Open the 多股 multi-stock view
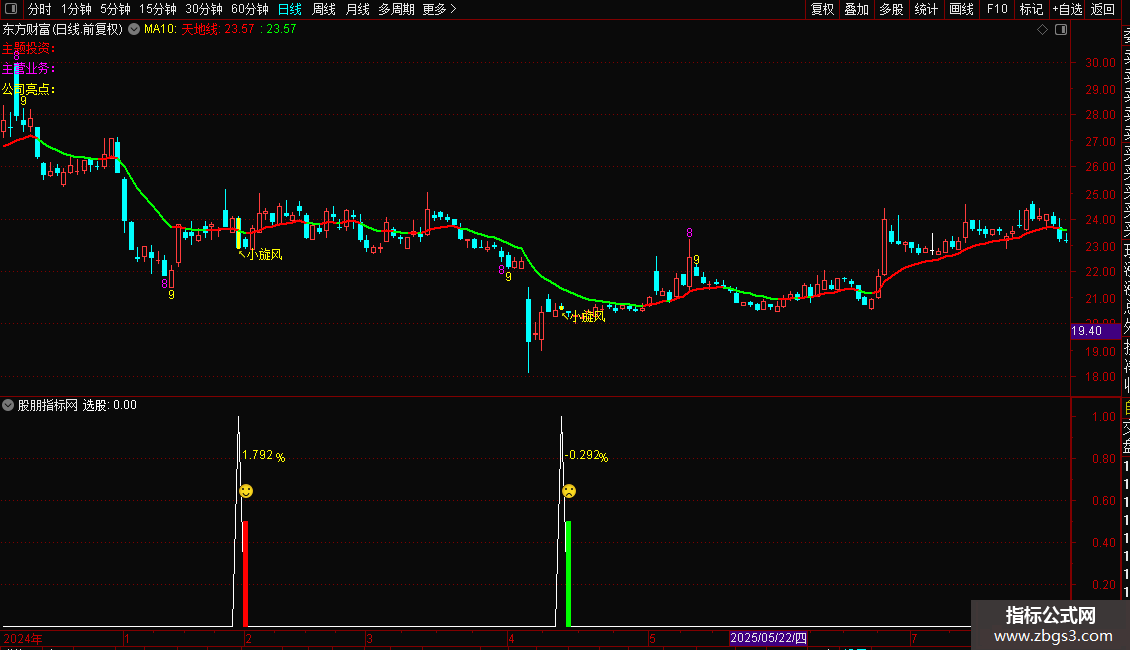The width and height of the screenshot is (1130, 650). click(x=891, y=9)
